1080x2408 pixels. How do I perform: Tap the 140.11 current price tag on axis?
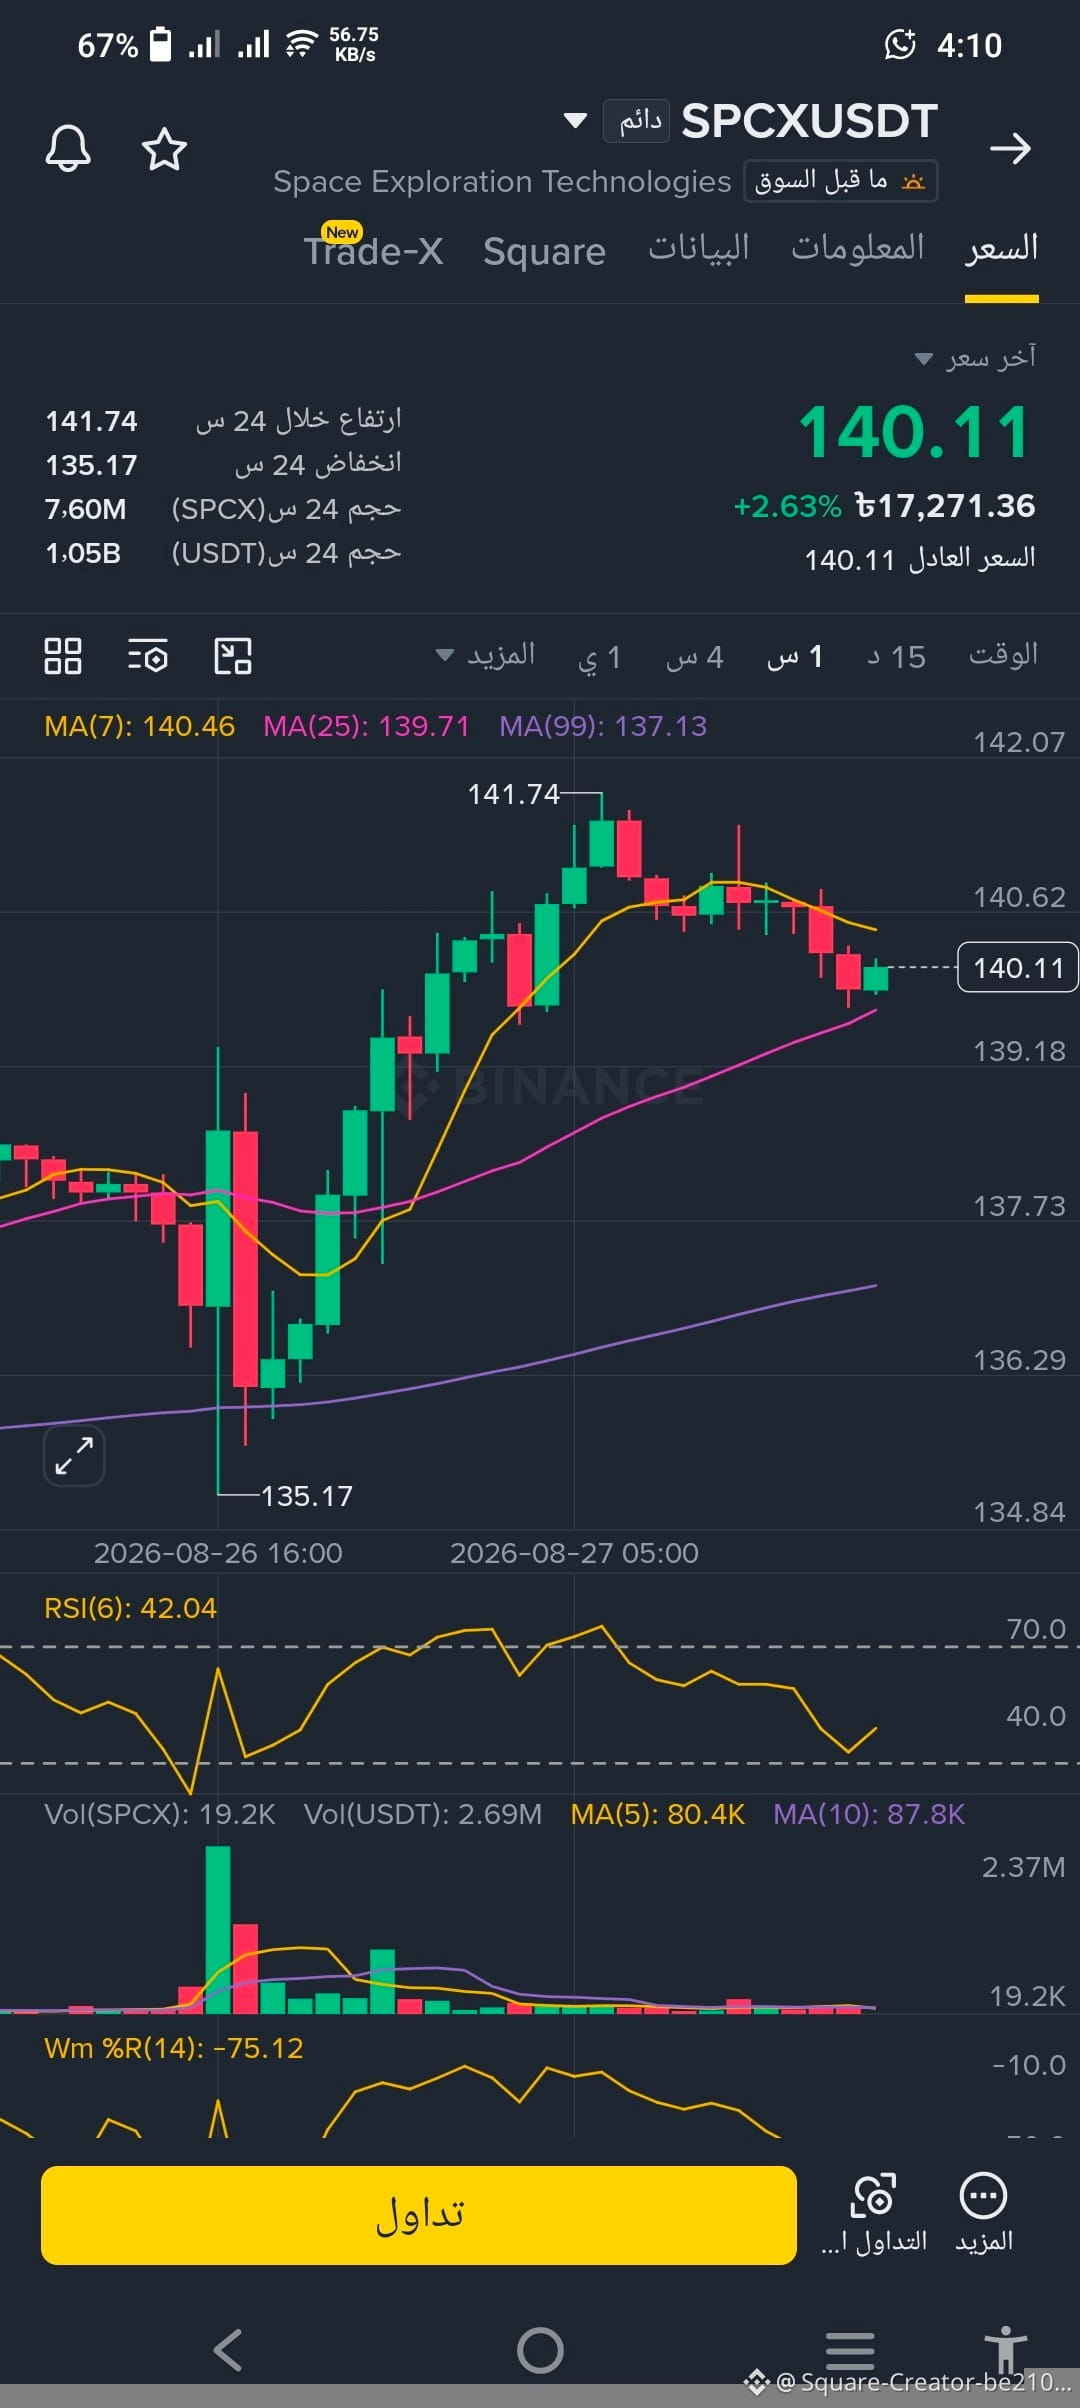[x=1017, y=967]
